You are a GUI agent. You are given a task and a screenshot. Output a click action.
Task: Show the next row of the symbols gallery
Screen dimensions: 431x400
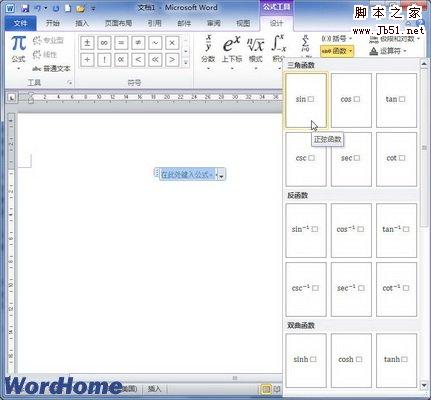[x=186, y=51]
